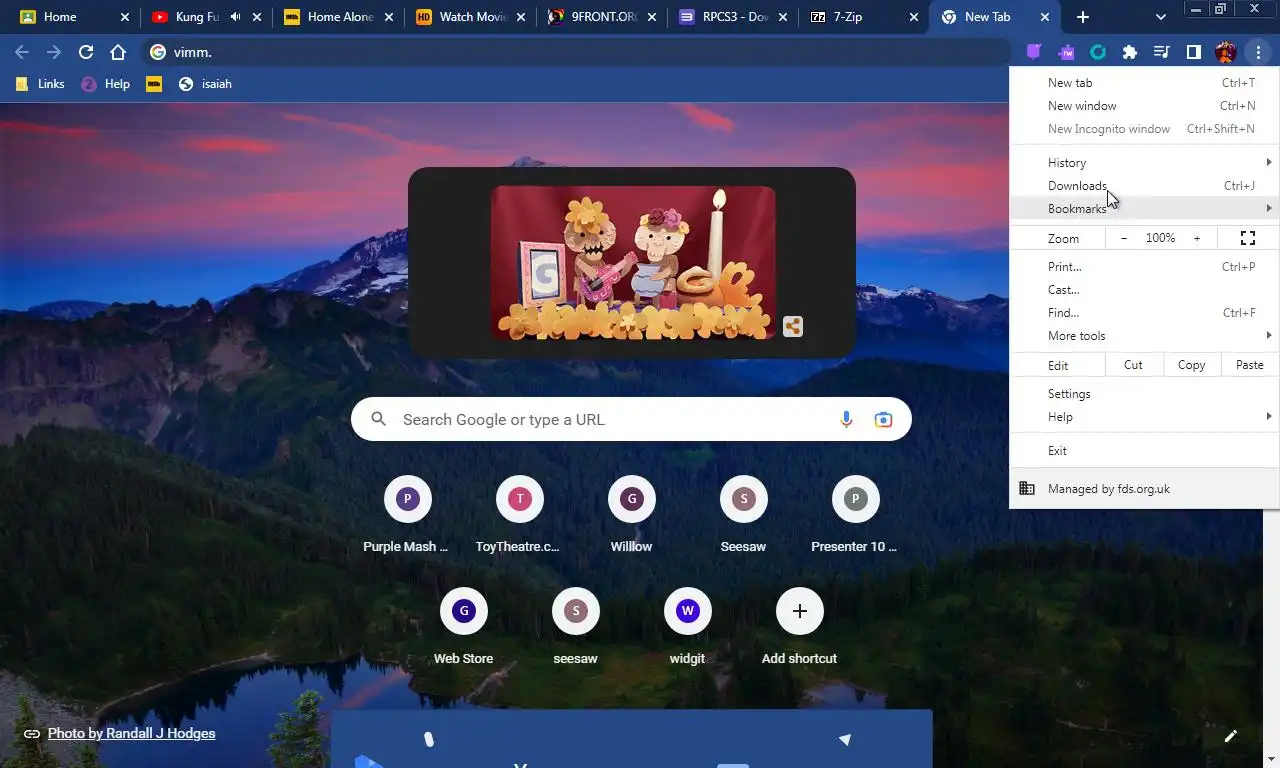Expand the Help submenu in Chrome menu
This screenshot has width=1280, height=768.
click(1144, 417)
